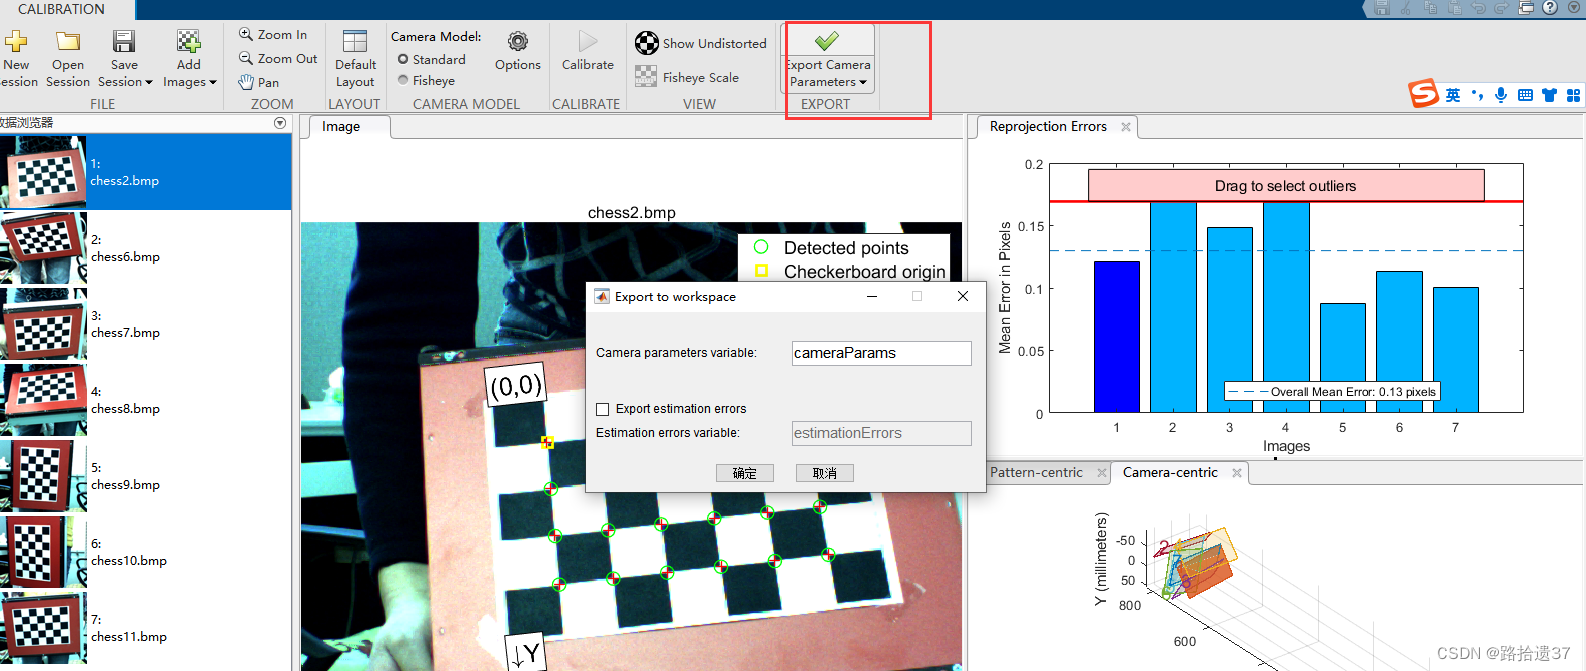
Task: Open camera model Options gear
Action: (x=518, y=41)
